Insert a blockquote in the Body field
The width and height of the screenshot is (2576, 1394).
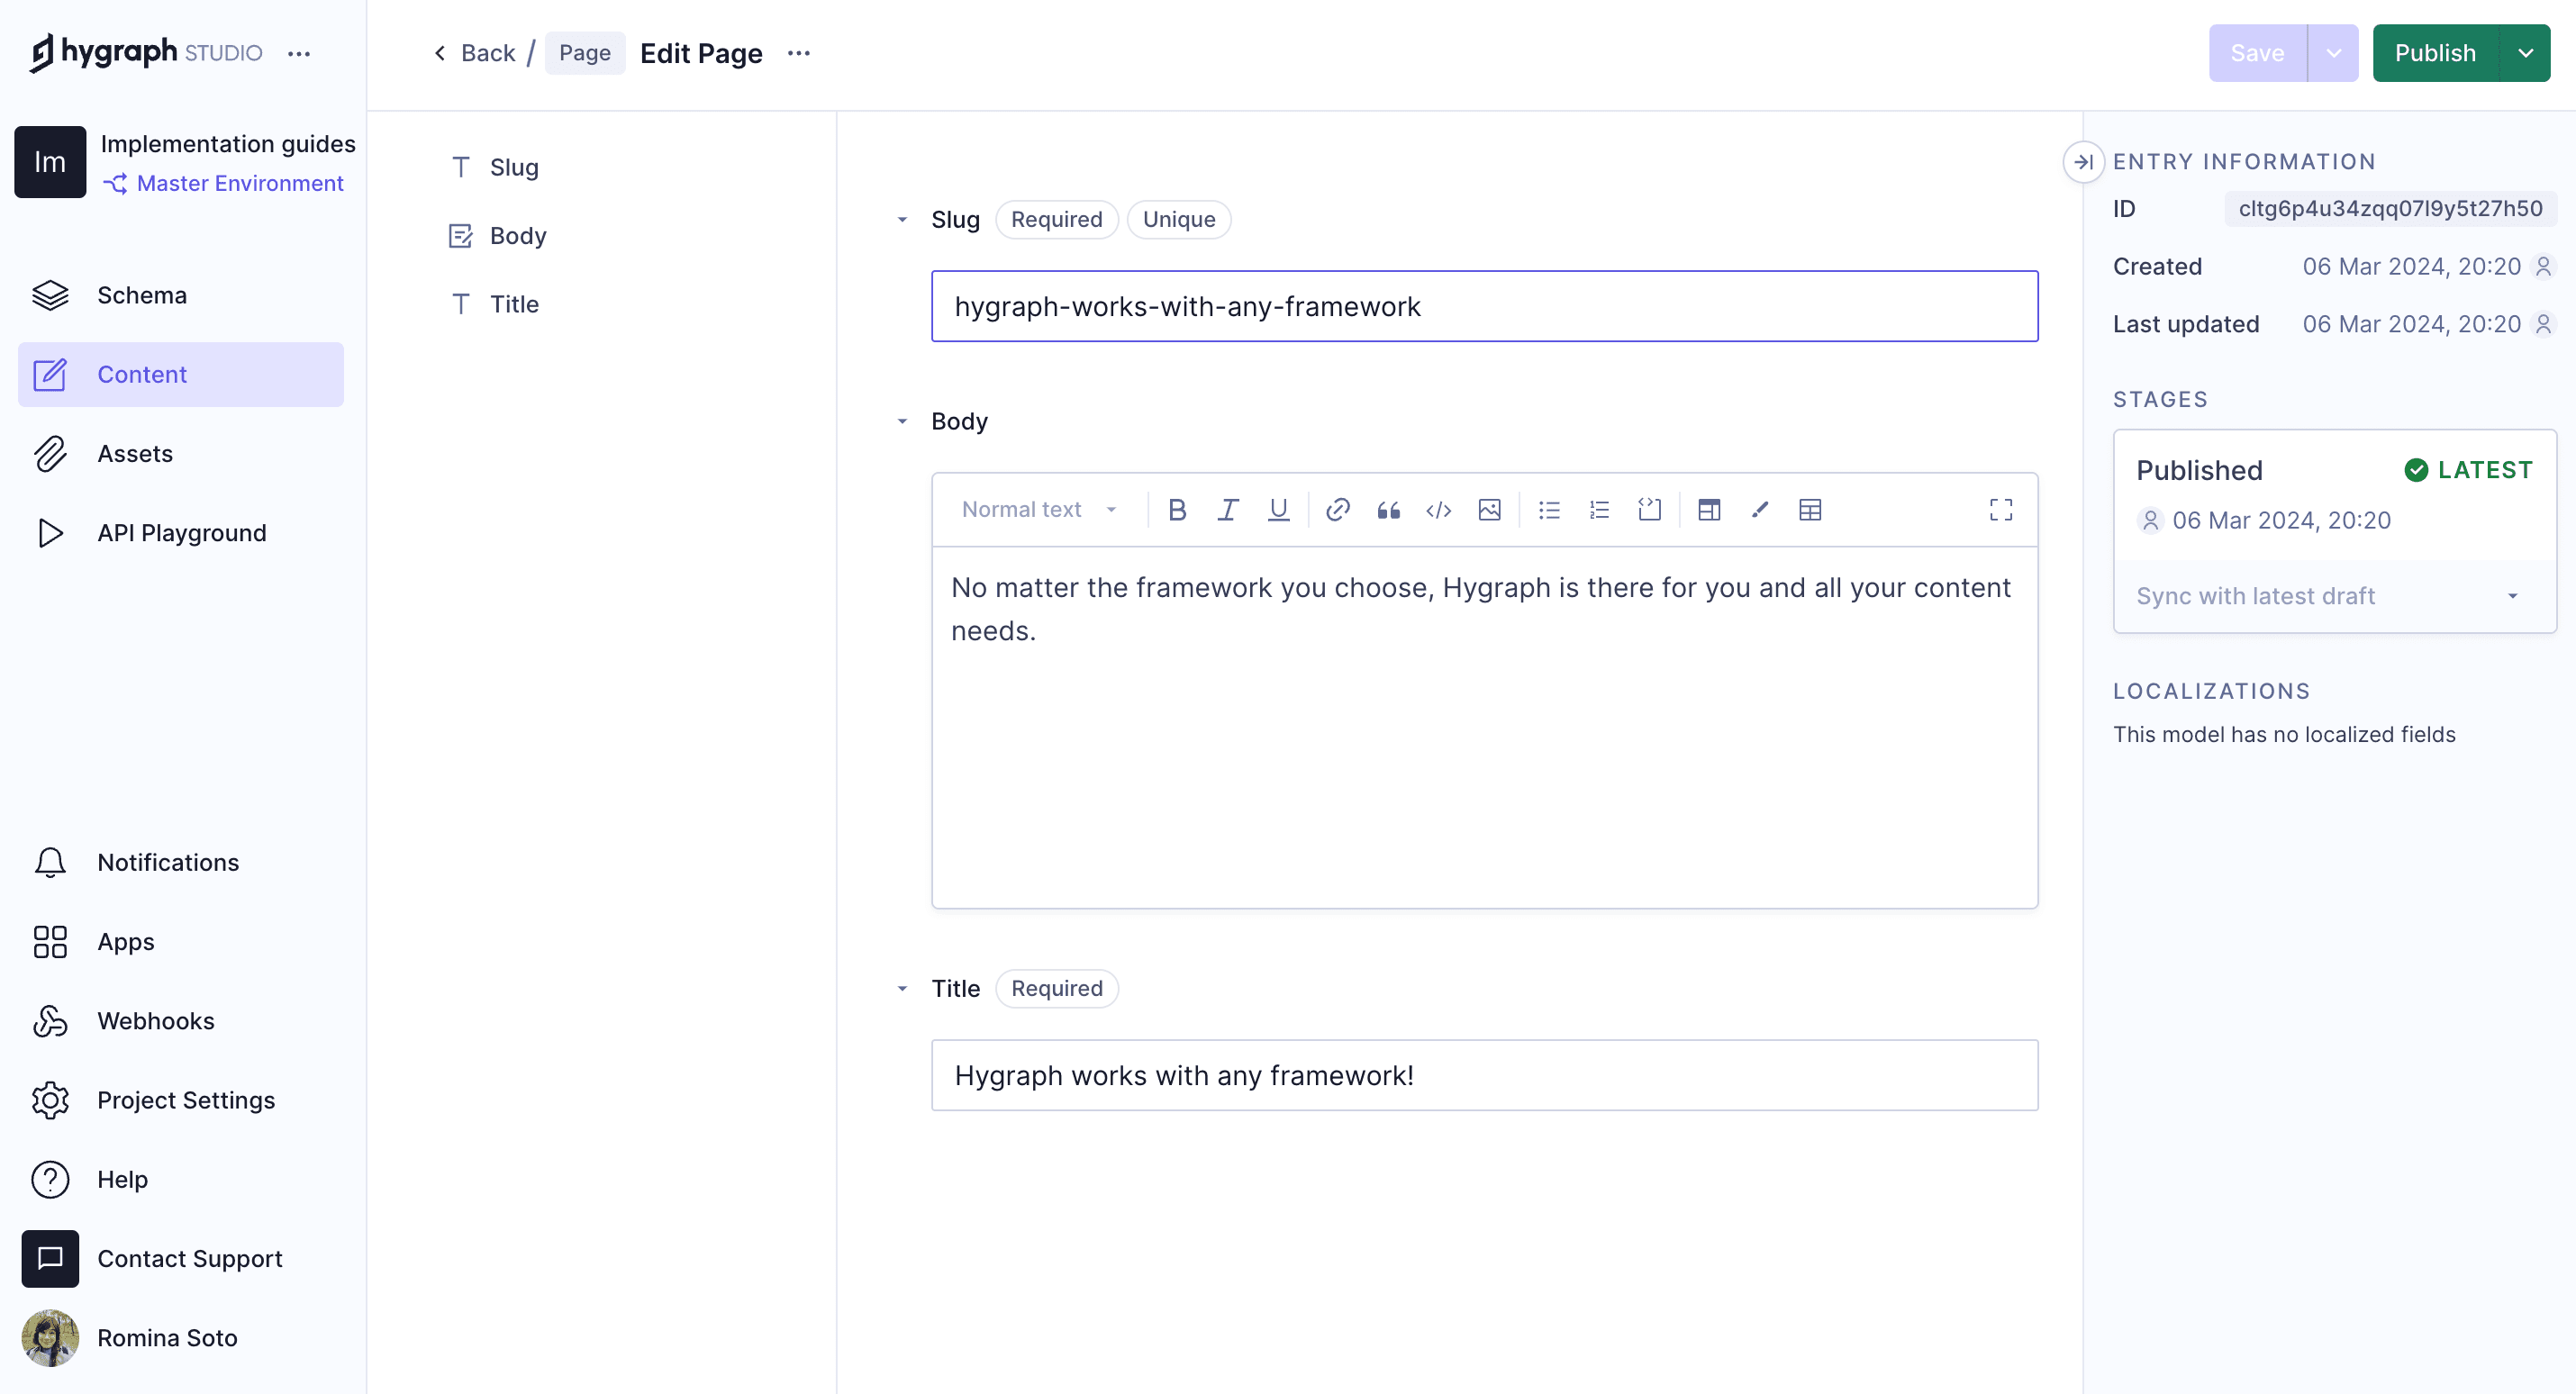coord(1389,510)
